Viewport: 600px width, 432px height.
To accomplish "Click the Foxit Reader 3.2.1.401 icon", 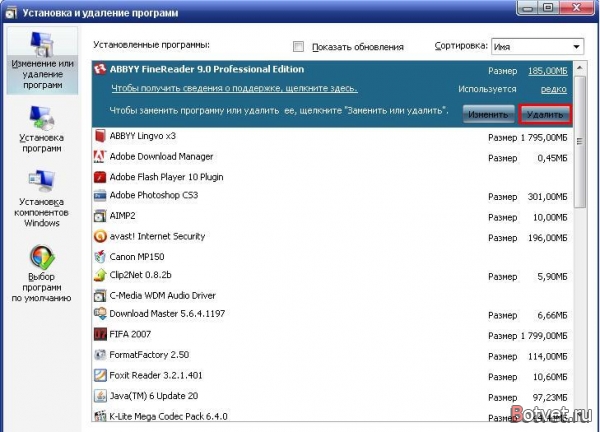I will pos(100,375).
